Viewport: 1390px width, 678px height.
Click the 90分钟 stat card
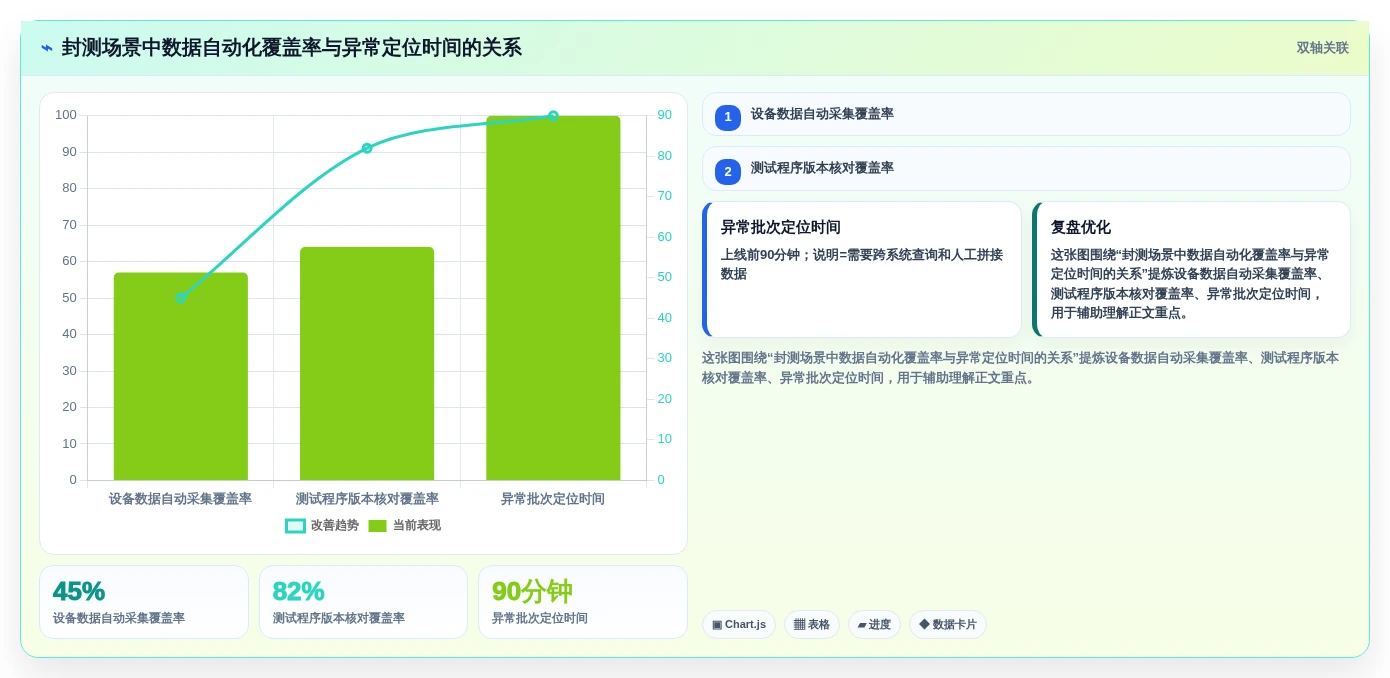click(583, 602)
